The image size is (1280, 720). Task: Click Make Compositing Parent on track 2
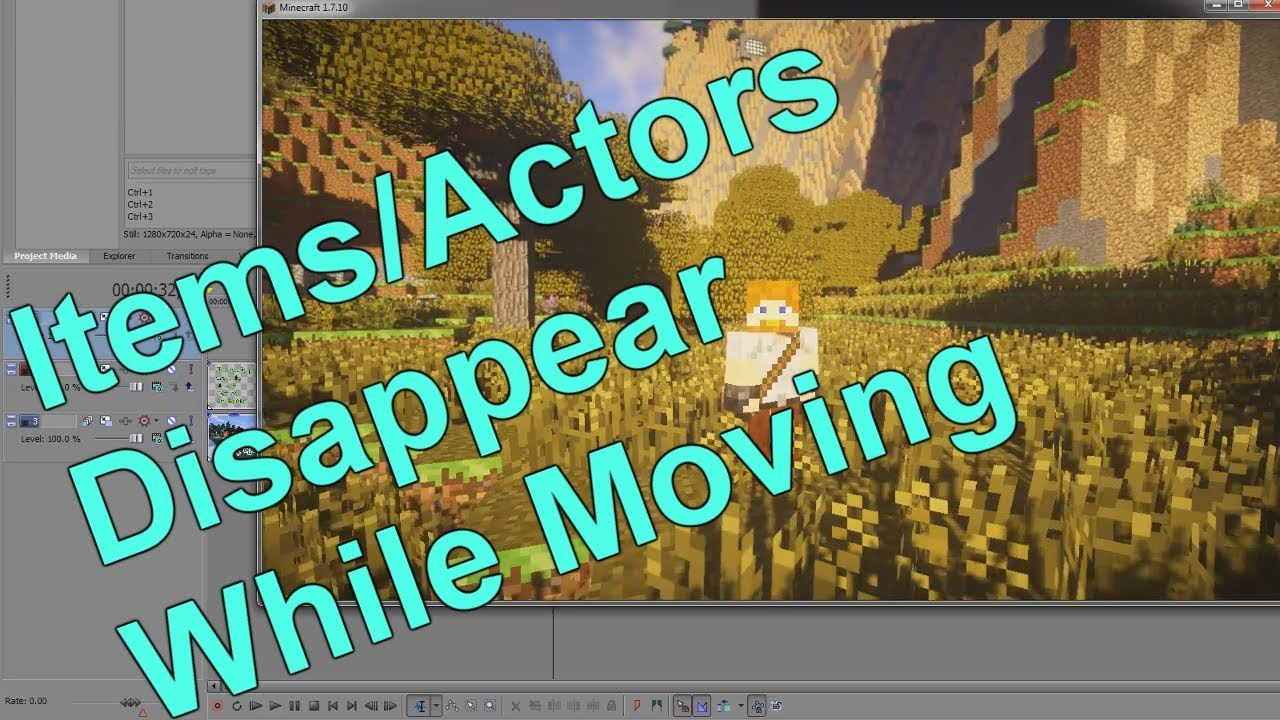pyautogui.click(x=189, y=387)
